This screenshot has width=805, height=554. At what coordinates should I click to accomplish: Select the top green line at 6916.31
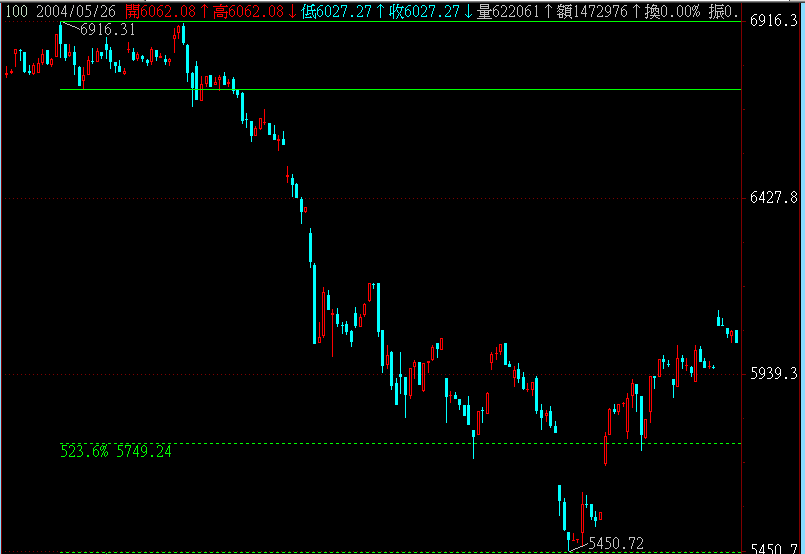[x=400, y=22]
